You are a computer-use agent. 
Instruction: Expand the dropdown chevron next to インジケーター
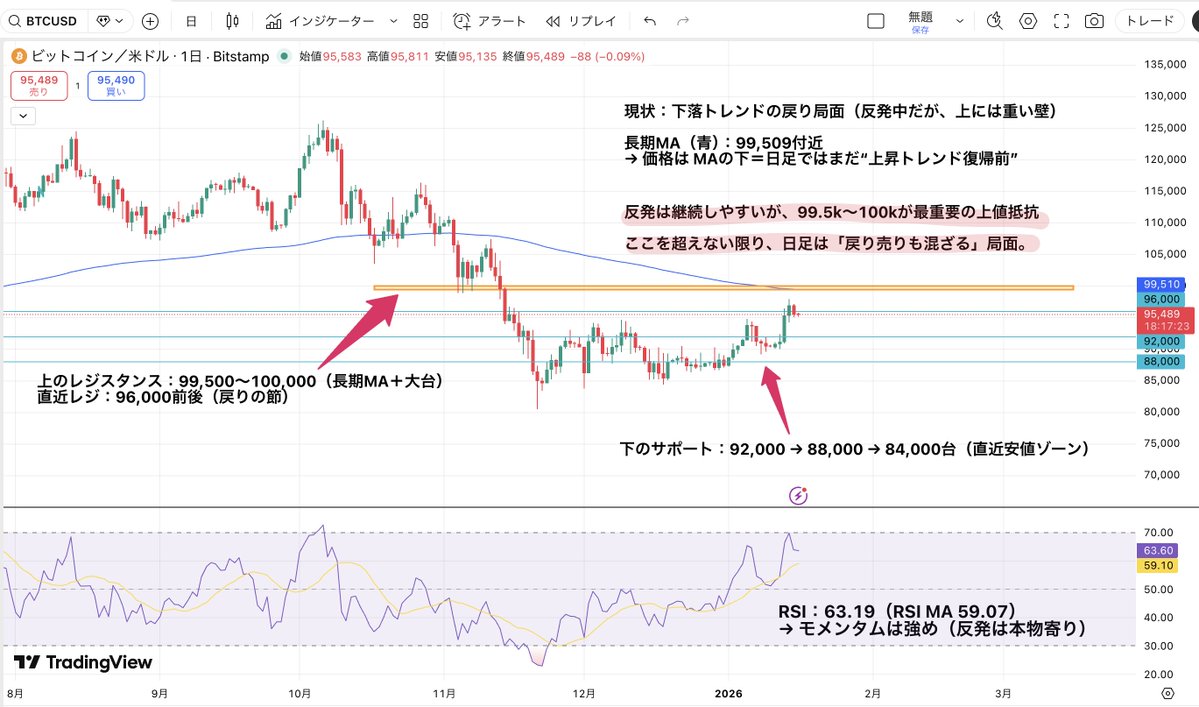coord(394,20)
